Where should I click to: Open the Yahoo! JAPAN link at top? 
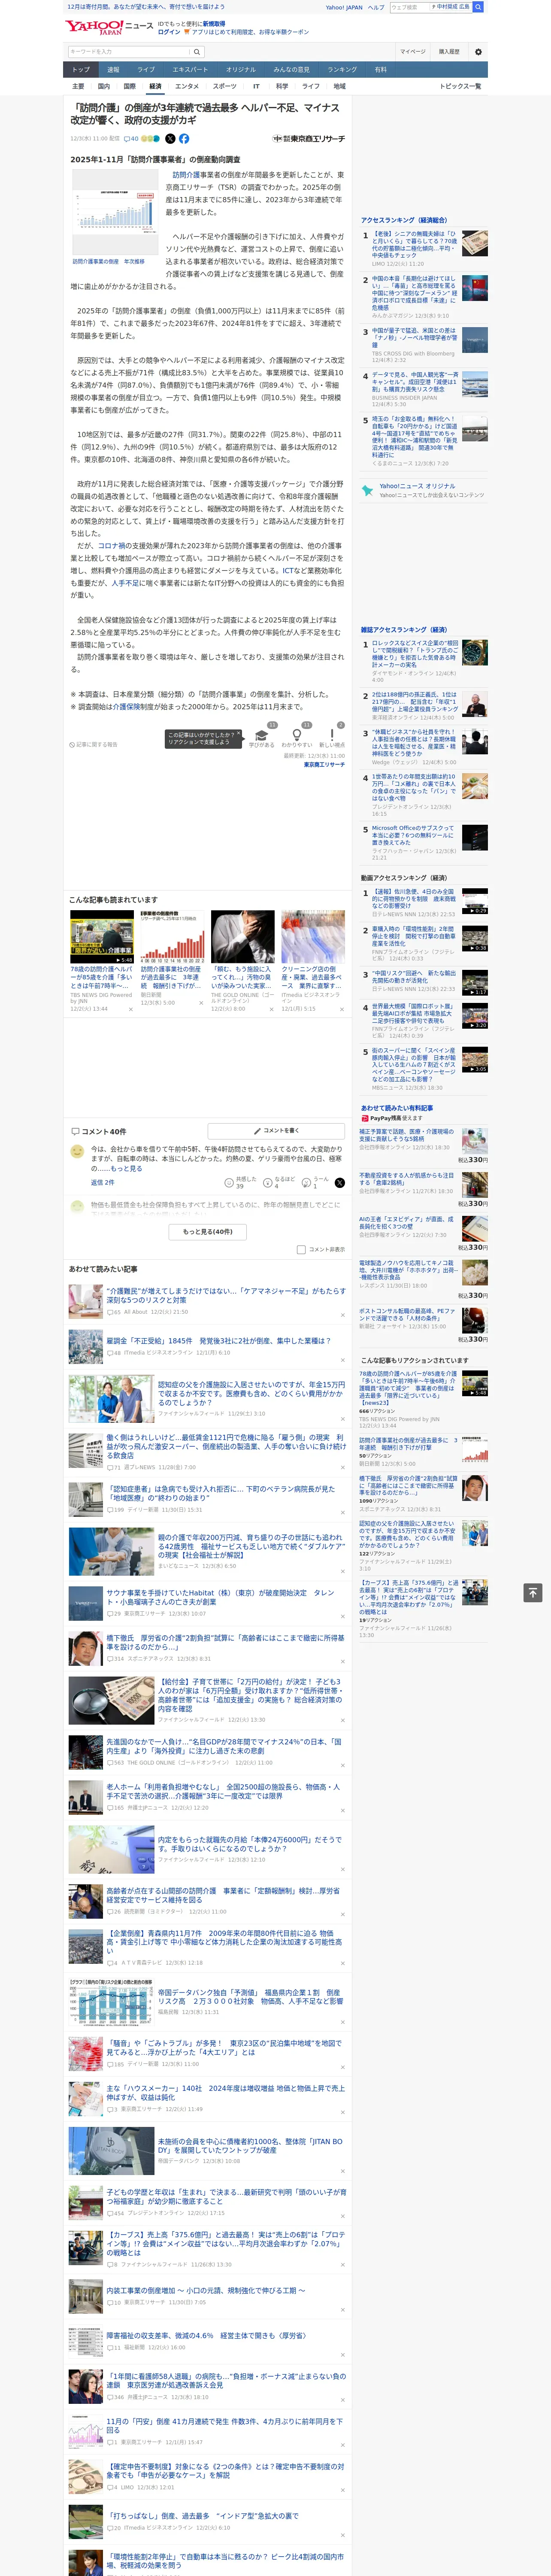click(x=344, y=7)
